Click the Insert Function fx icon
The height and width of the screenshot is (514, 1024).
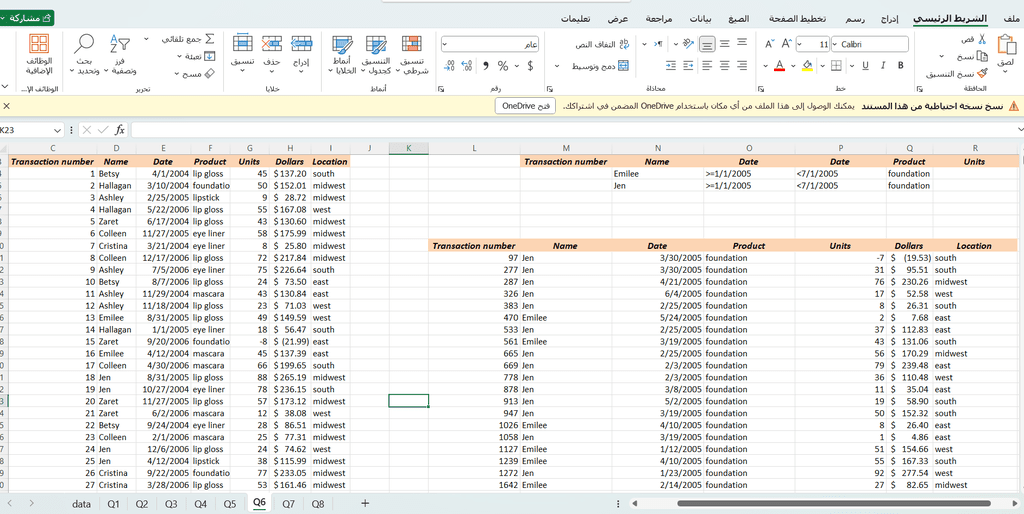coord(120,130)
